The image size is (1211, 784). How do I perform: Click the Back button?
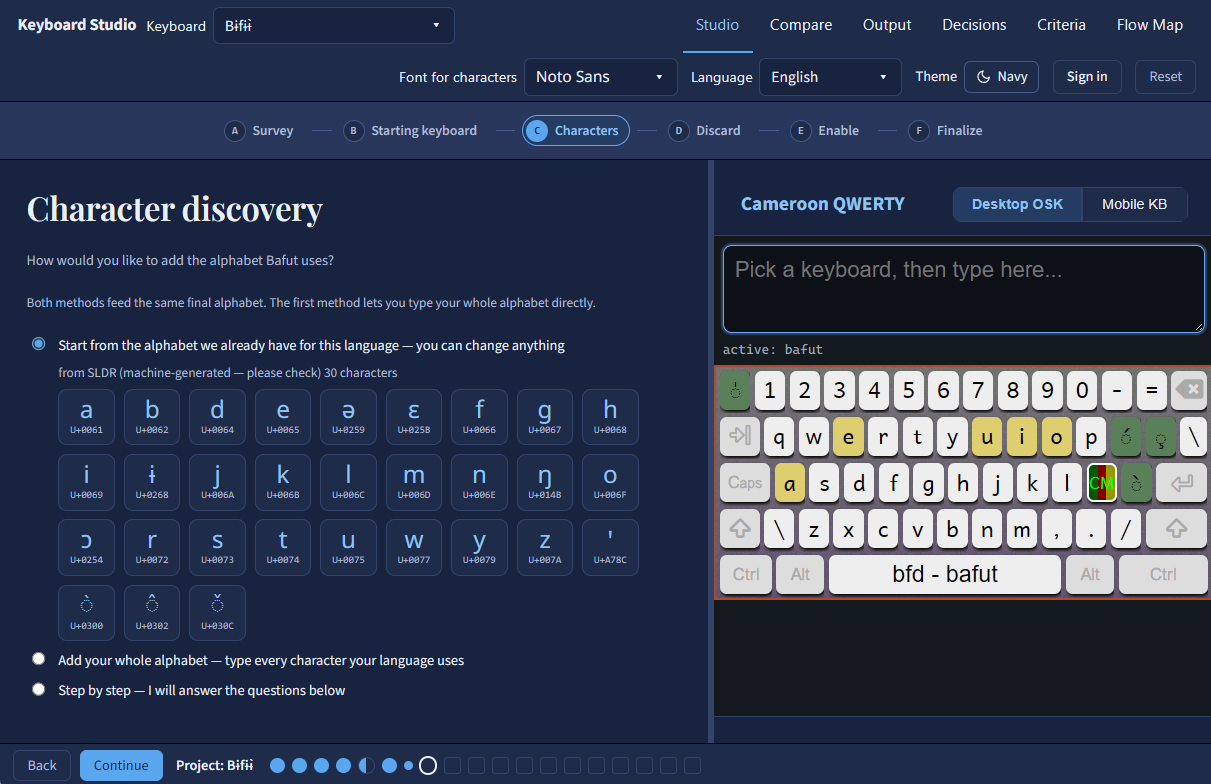(x=42, y=765)
